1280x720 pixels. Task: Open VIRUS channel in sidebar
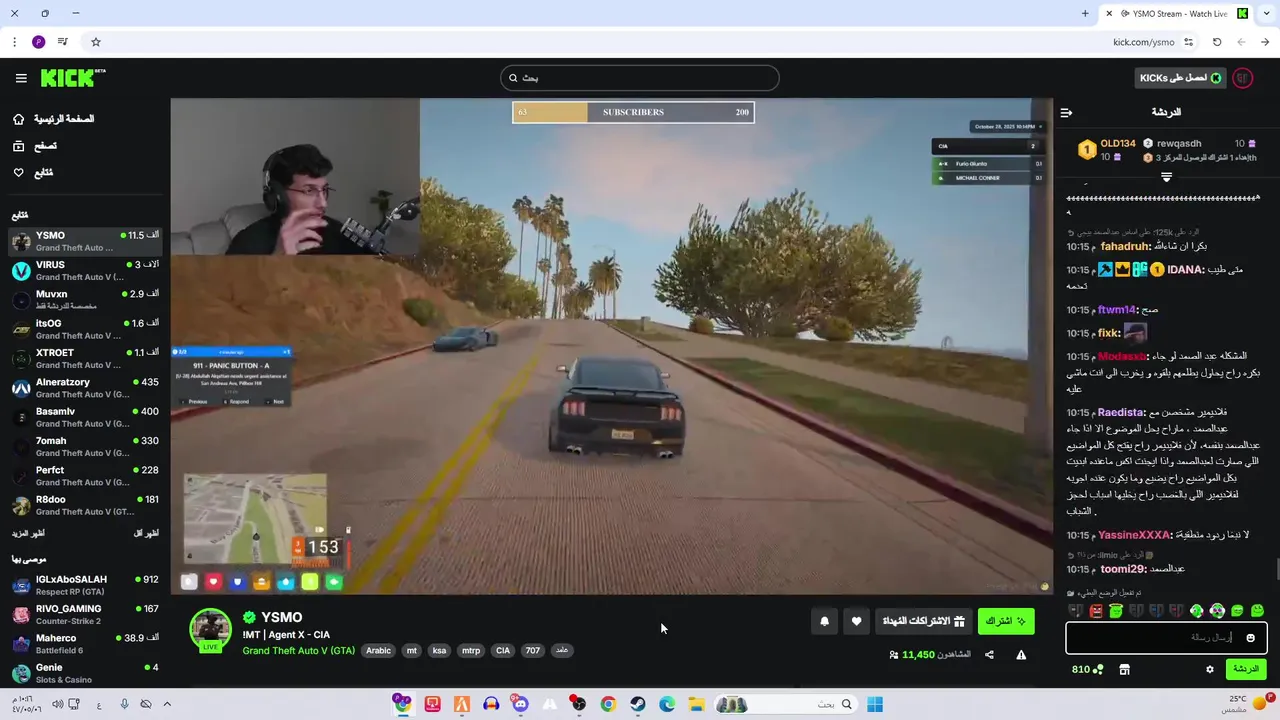85,271
